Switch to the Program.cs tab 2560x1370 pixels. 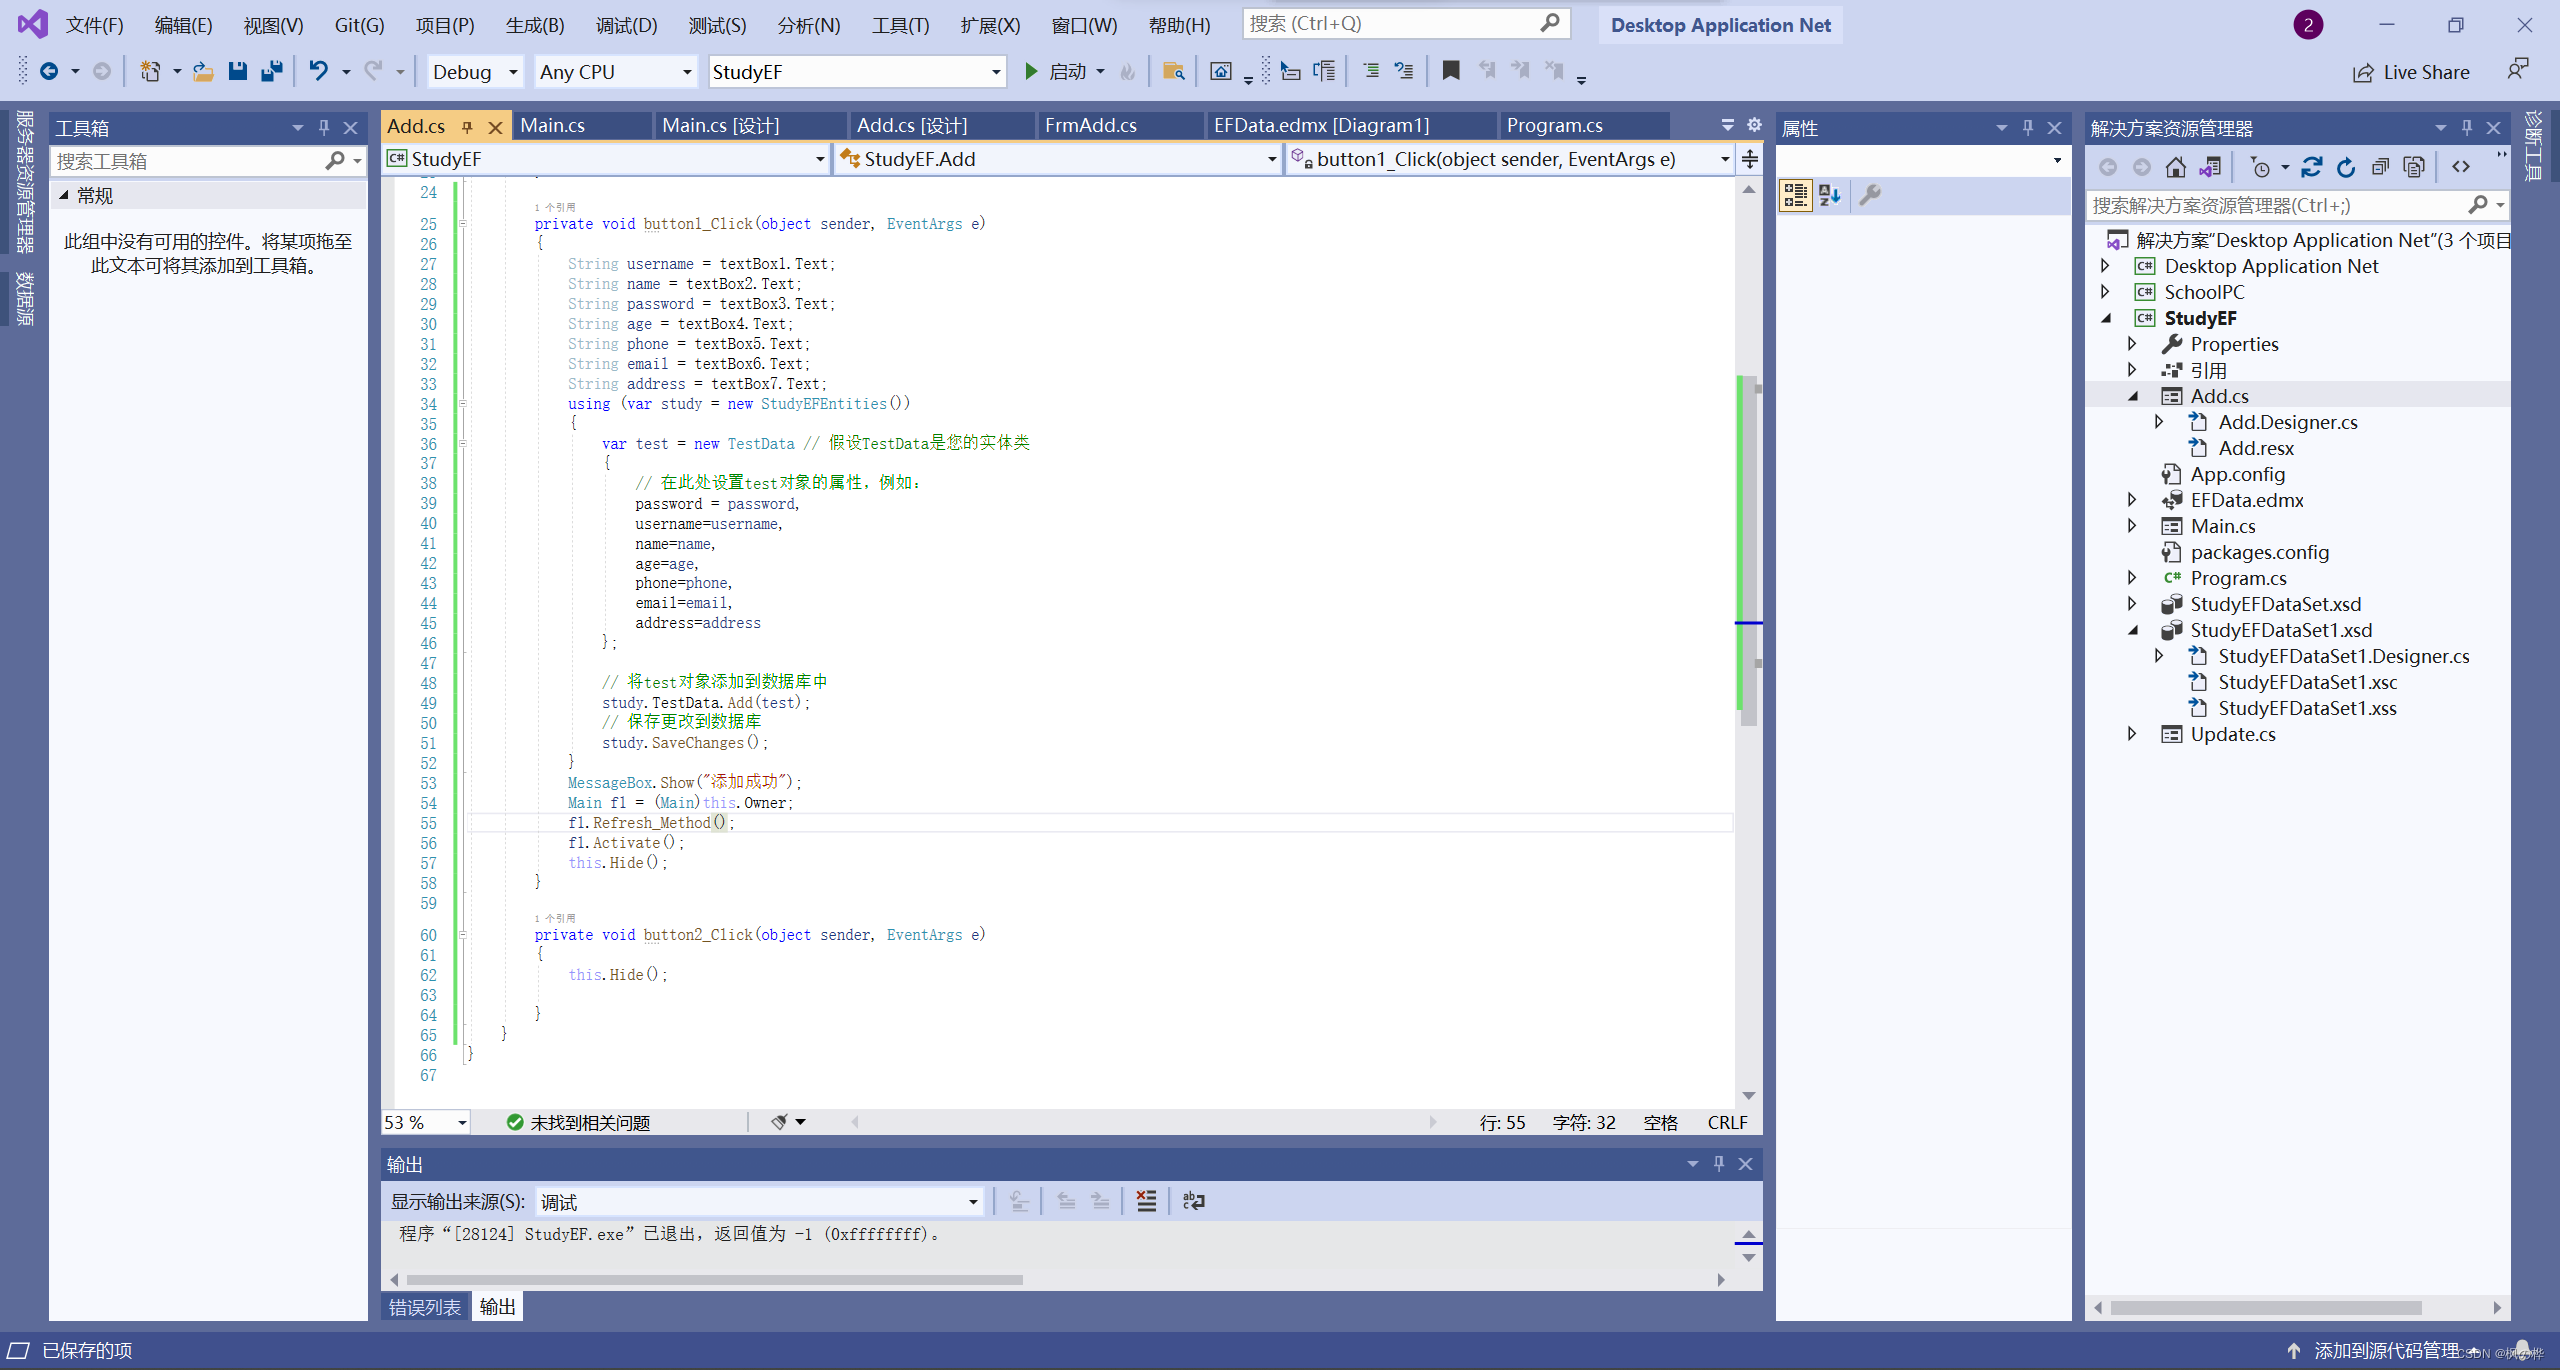click(1554, 125)
